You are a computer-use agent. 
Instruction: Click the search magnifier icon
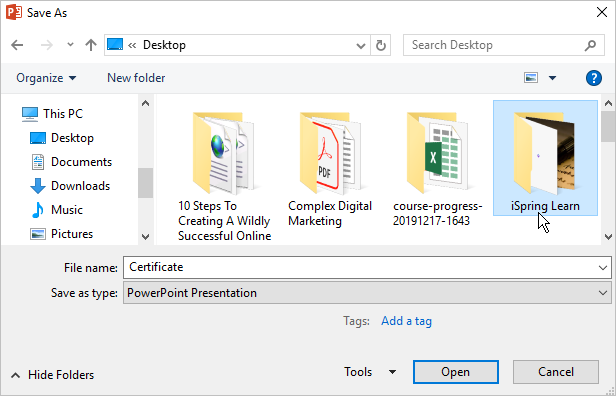pos(590,45)
